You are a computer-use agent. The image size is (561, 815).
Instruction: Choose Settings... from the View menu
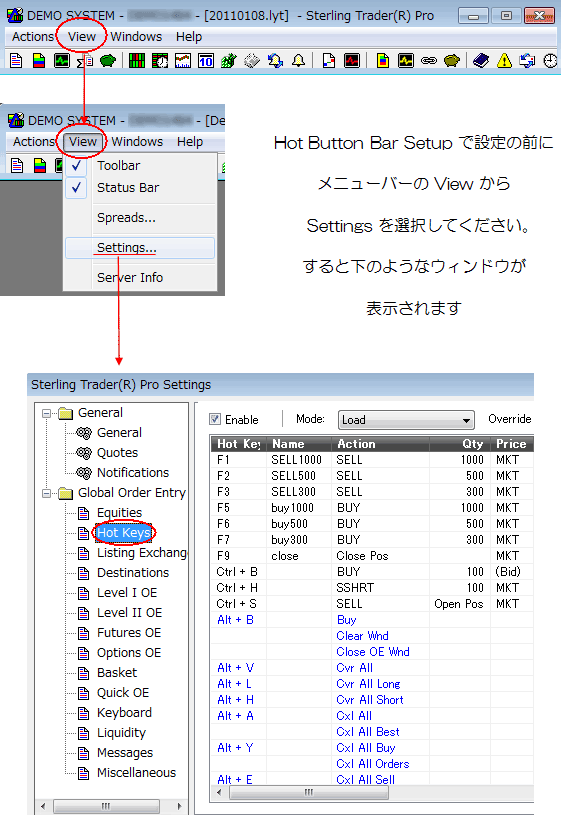pos(140,248)
